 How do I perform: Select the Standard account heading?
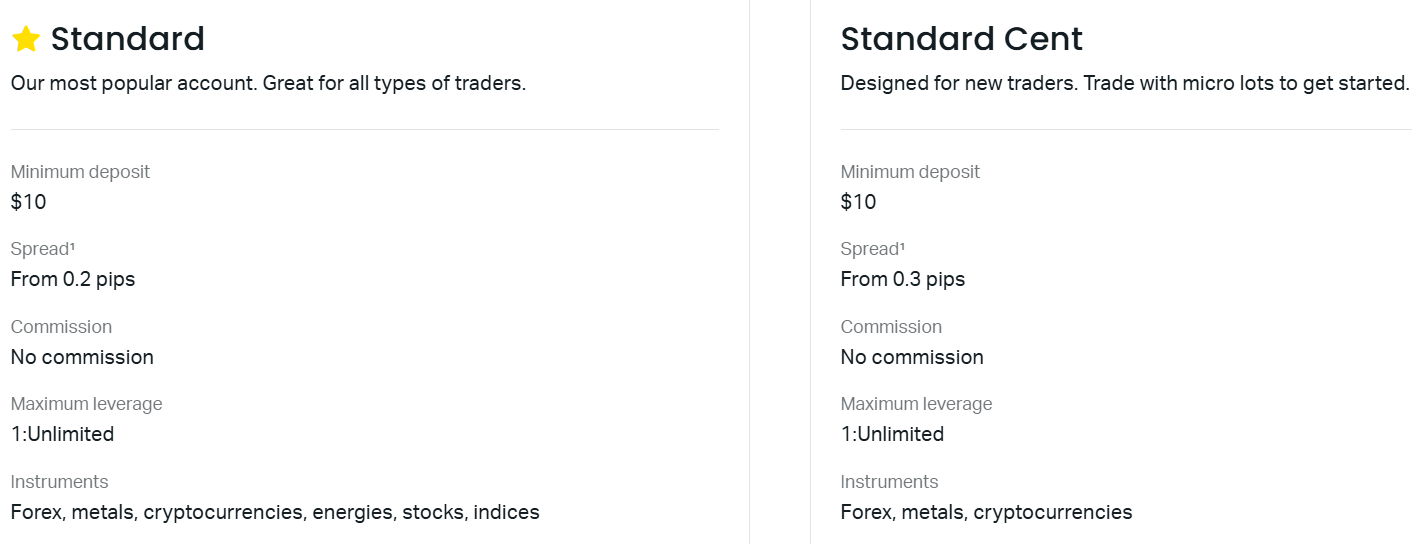pos(128,39)
